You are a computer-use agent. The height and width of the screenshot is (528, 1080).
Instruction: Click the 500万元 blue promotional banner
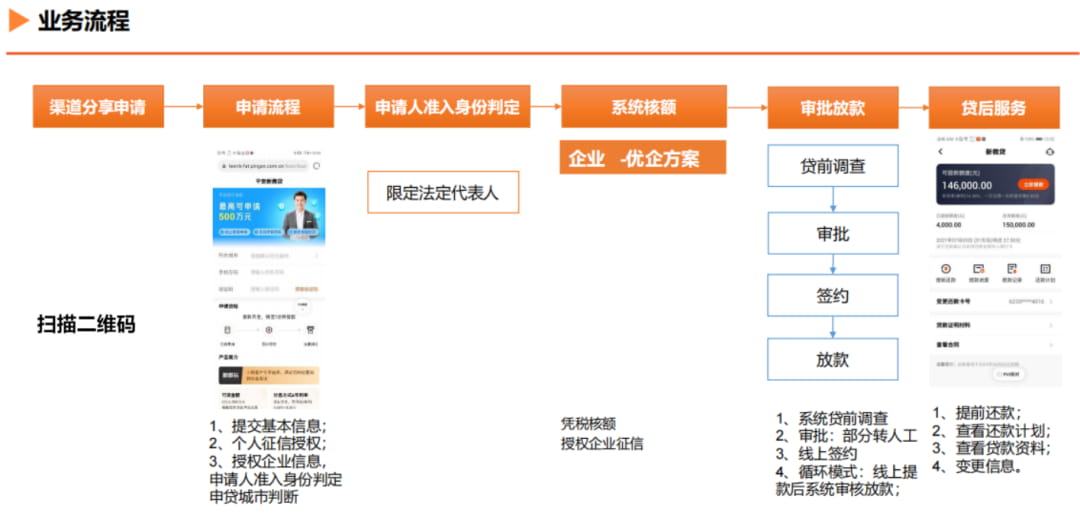[x=269, y=217]
